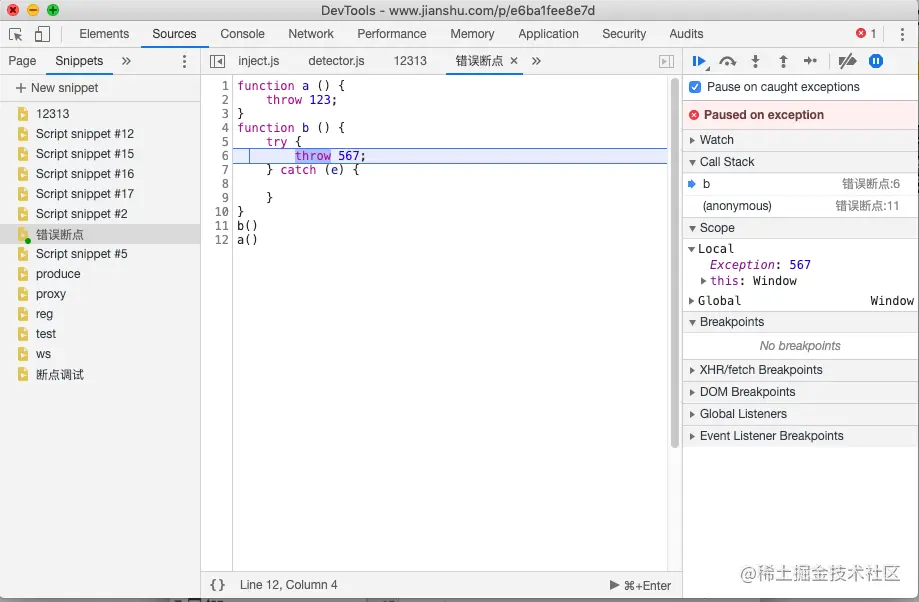Image resolution: width=919 pixels, height=602 pixels.
Task: Switch to the Elements panel
Action: 104,34
